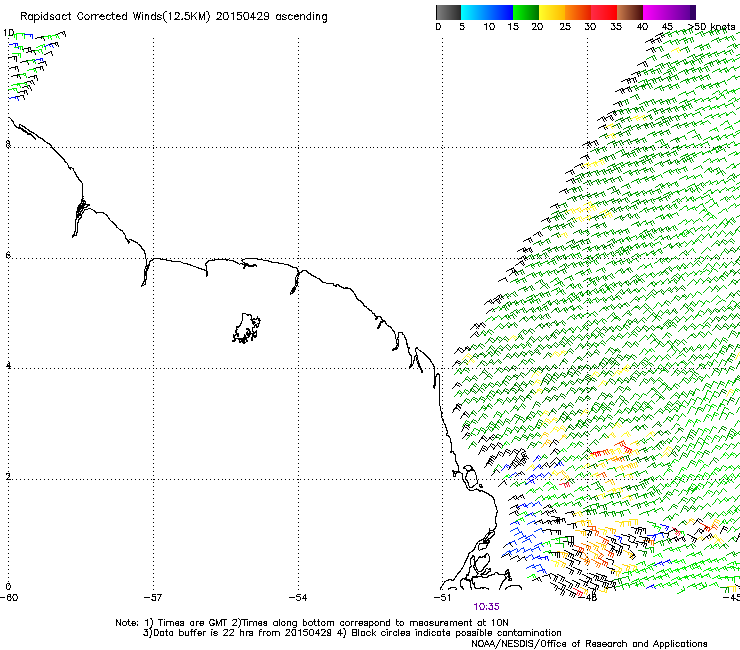Click the purple "10:35" swath time label
This screenshot has width=740, height=650.
487,607
